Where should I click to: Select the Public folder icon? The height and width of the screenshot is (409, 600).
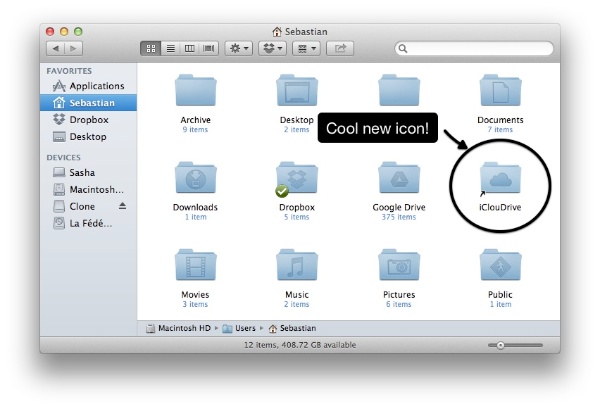coord(501,265)
